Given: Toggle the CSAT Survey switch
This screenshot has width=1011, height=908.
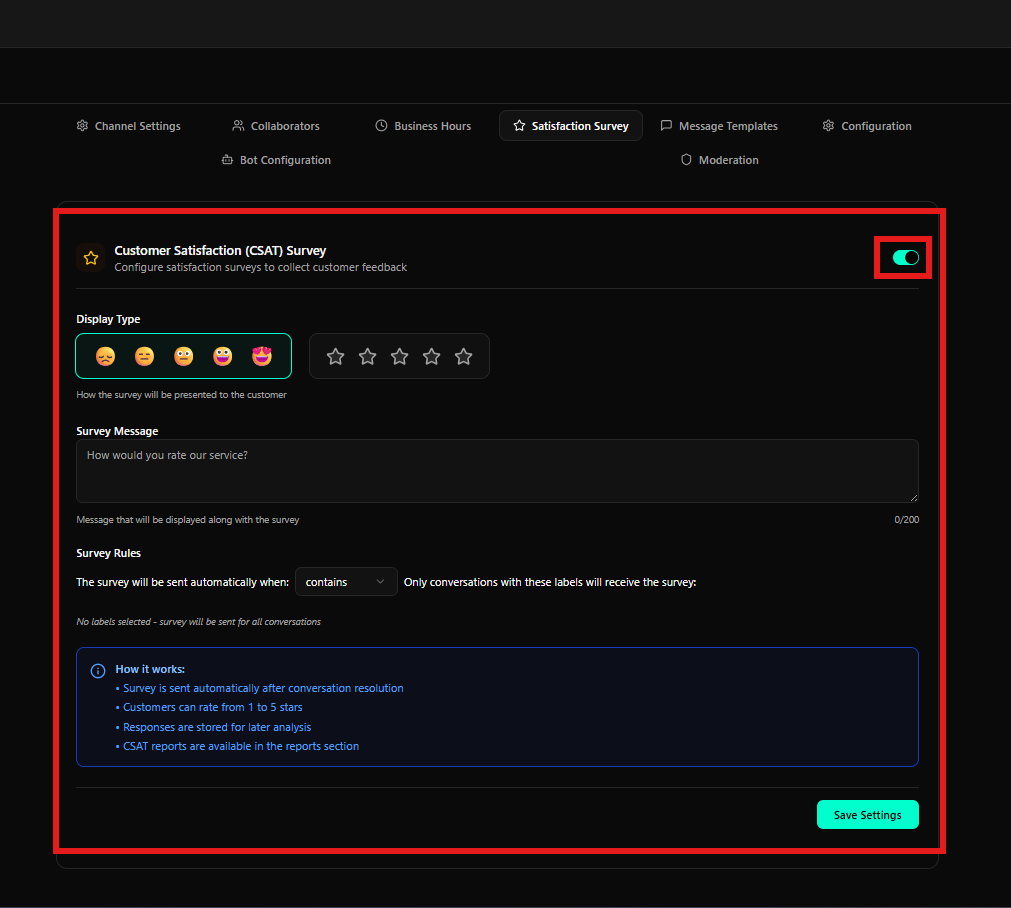Looking at the screenshot, I should tap(905, 258).
